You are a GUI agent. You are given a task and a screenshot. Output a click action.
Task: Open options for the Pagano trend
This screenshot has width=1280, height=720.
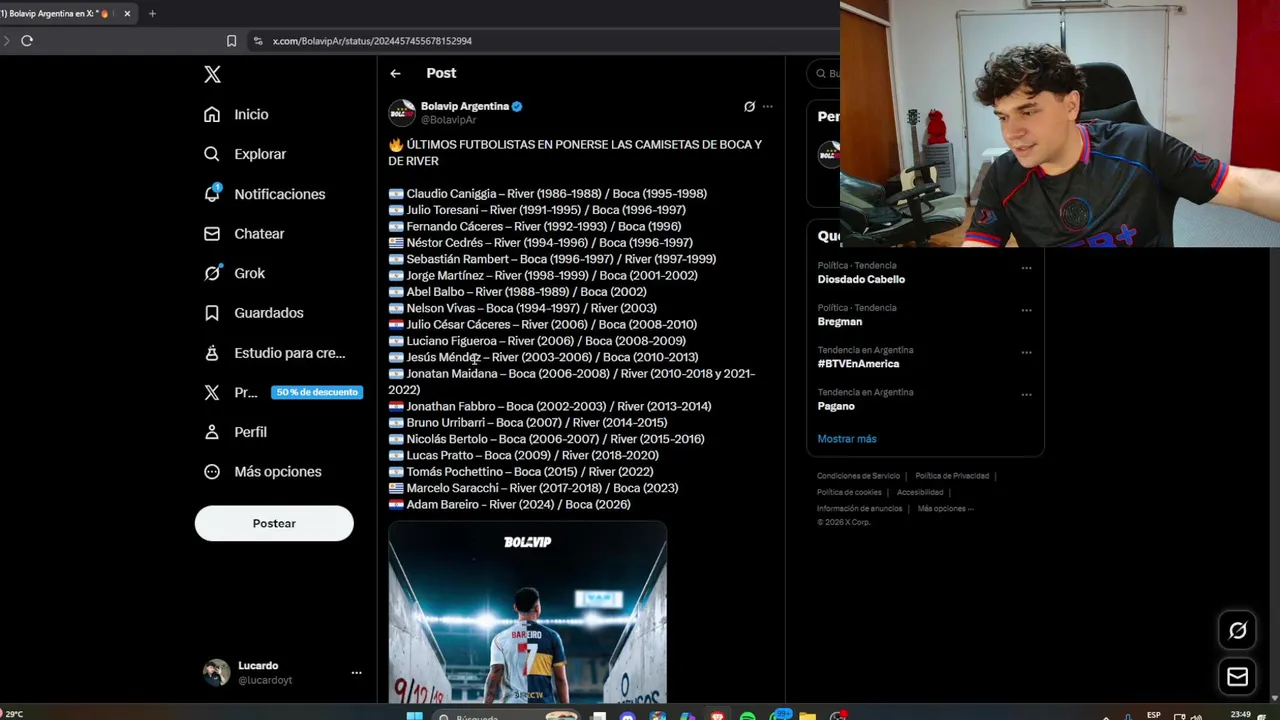point(1026,394)
